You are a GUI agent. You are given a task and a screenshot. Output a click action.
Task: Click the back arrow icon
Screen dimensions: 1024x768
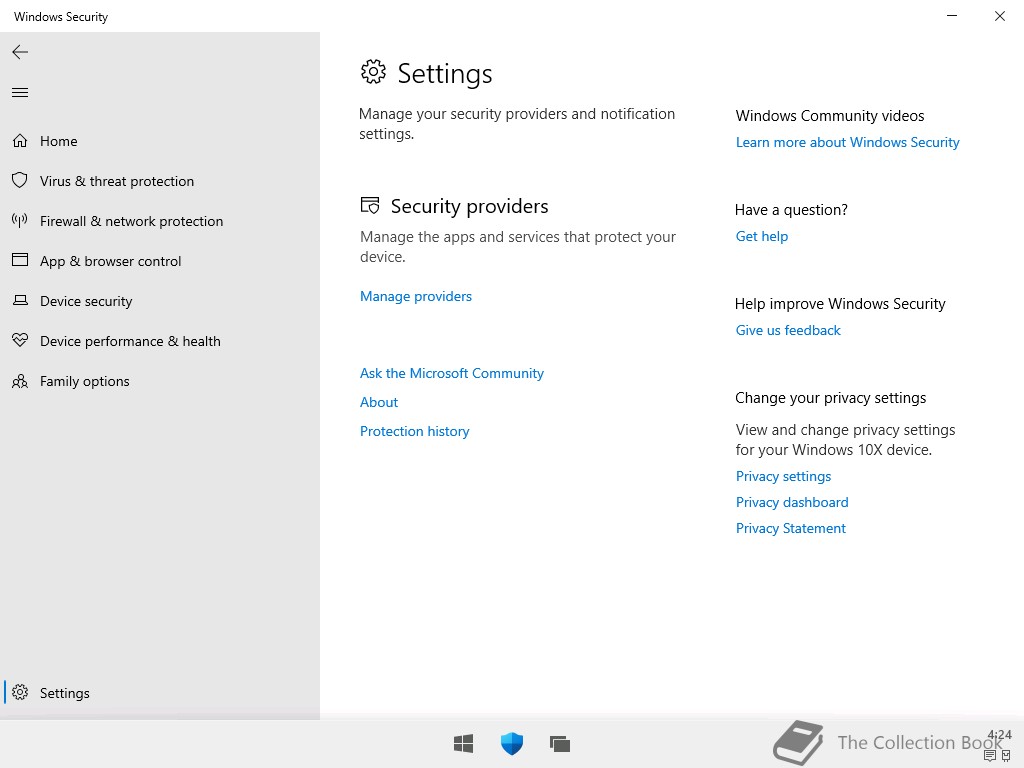(20, 52)
